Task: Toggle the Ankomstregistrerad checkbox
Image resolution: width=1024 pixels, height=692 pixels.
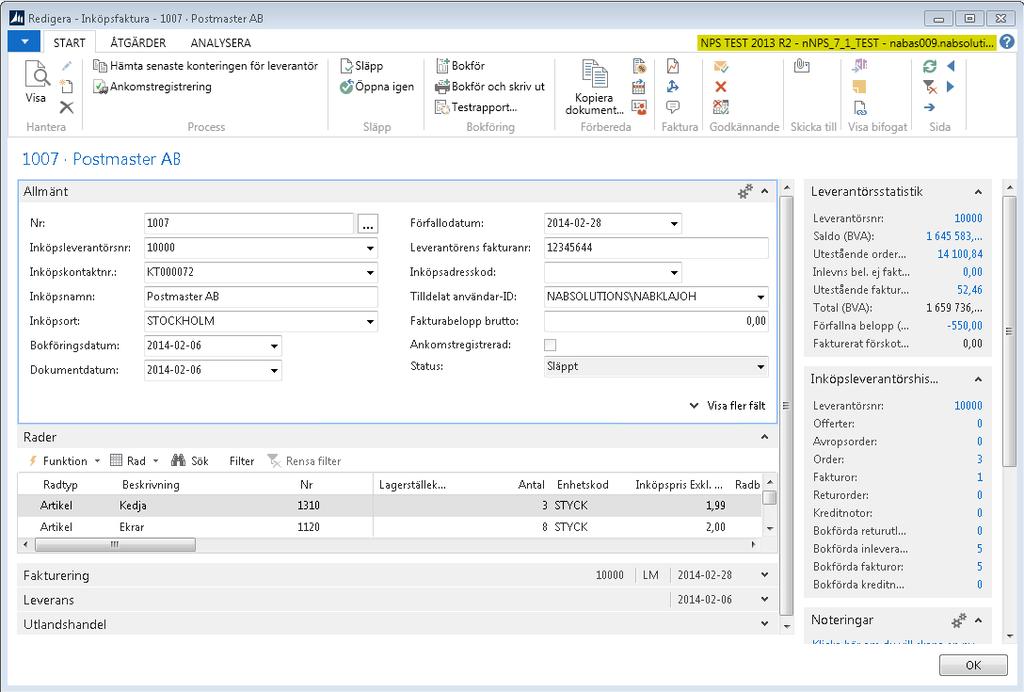Action: 551,345
